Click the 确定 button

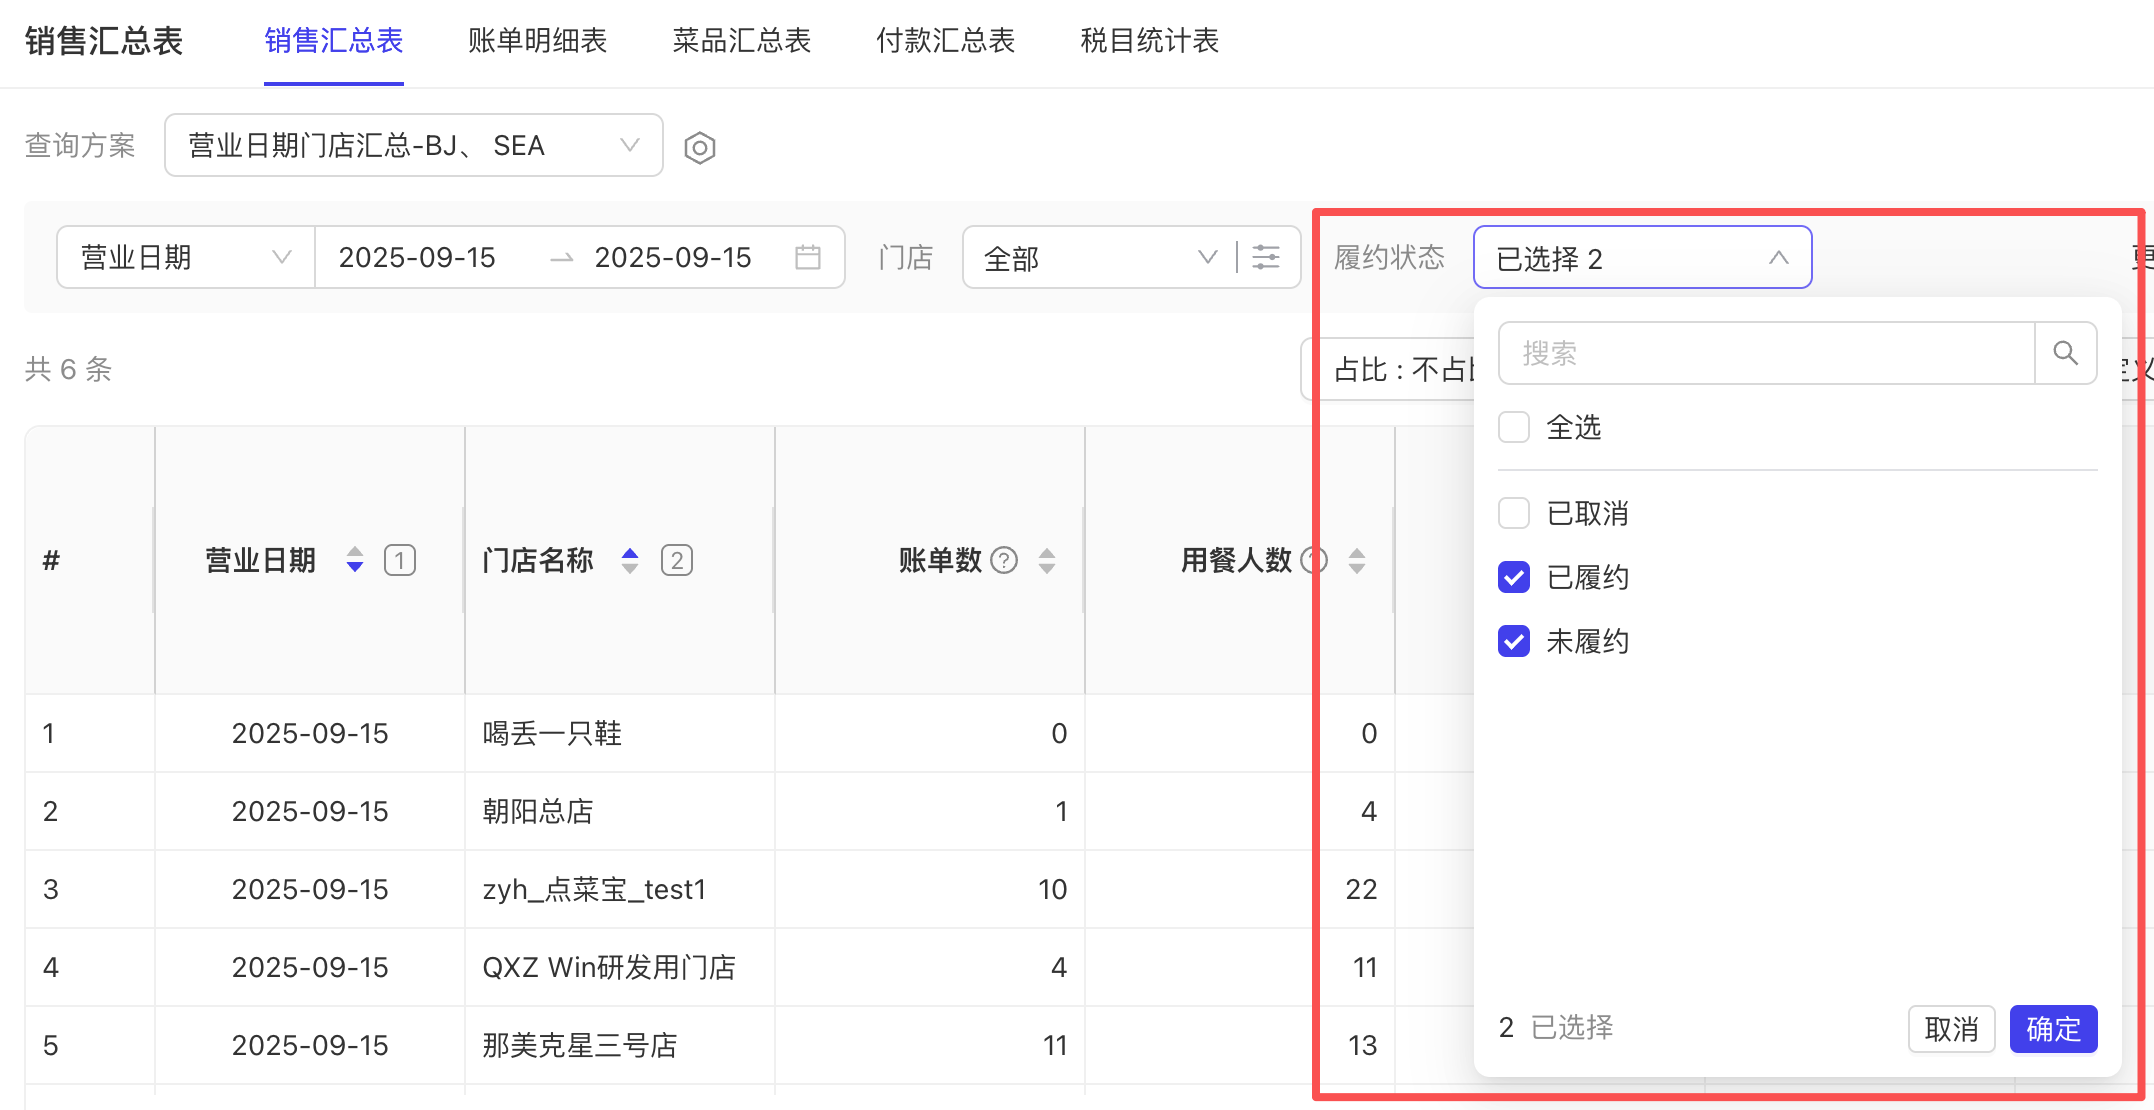point(2052,1028)
